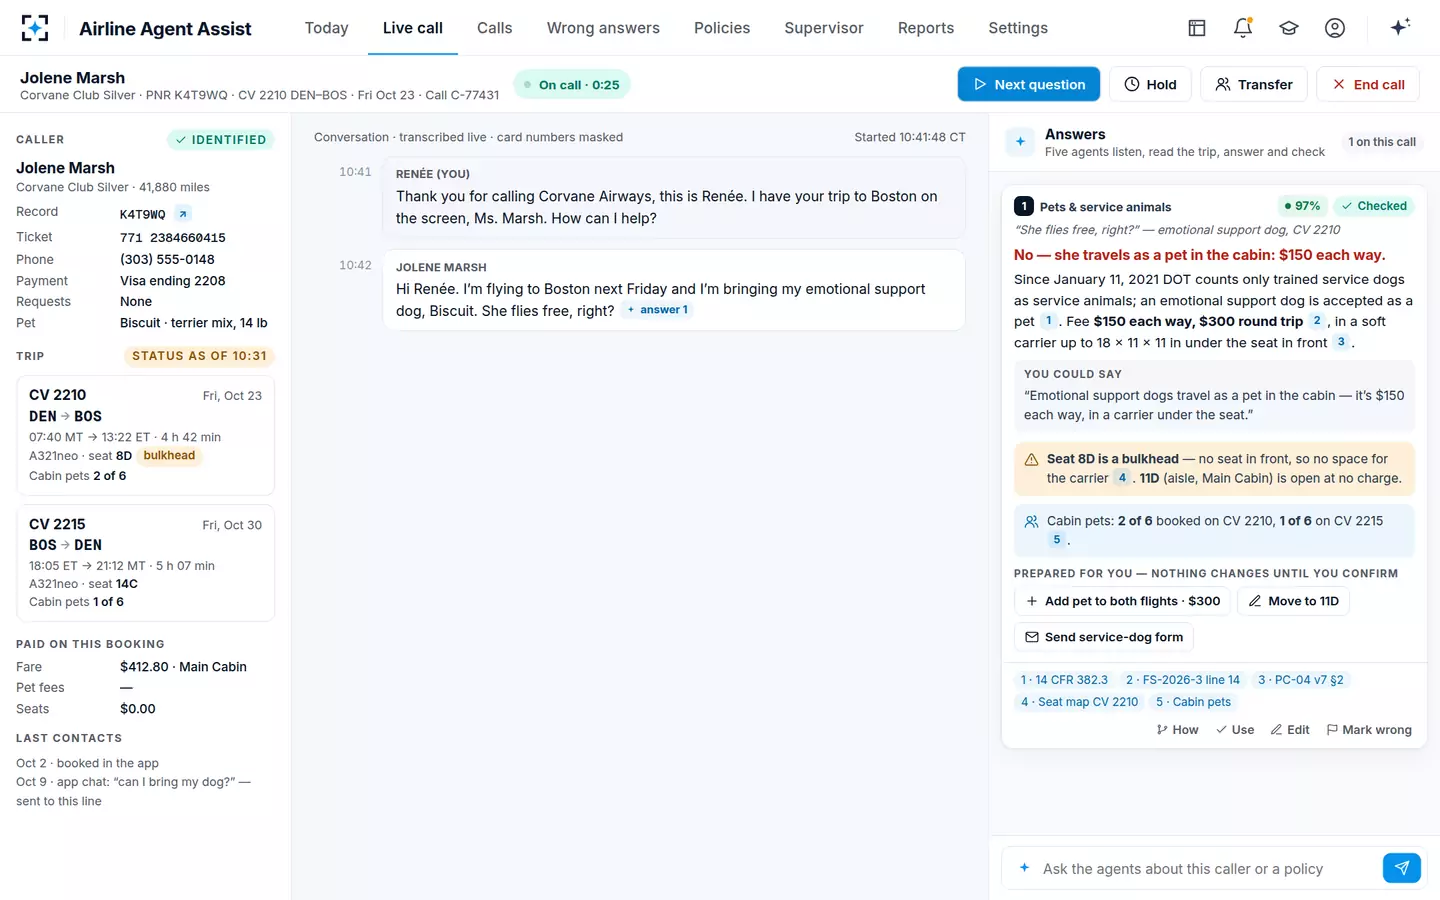Open Seat map CV 2210 source
The height and width of the screenshot is (900, 1440).
point(1080,702)
